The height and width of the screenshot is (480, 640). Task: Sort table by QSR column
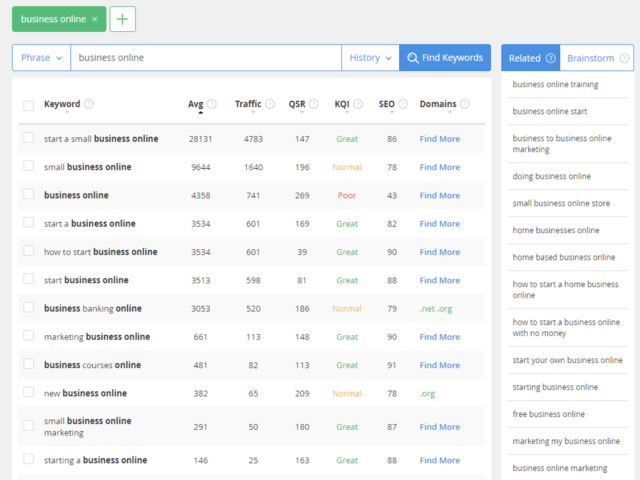click(297, 104)
